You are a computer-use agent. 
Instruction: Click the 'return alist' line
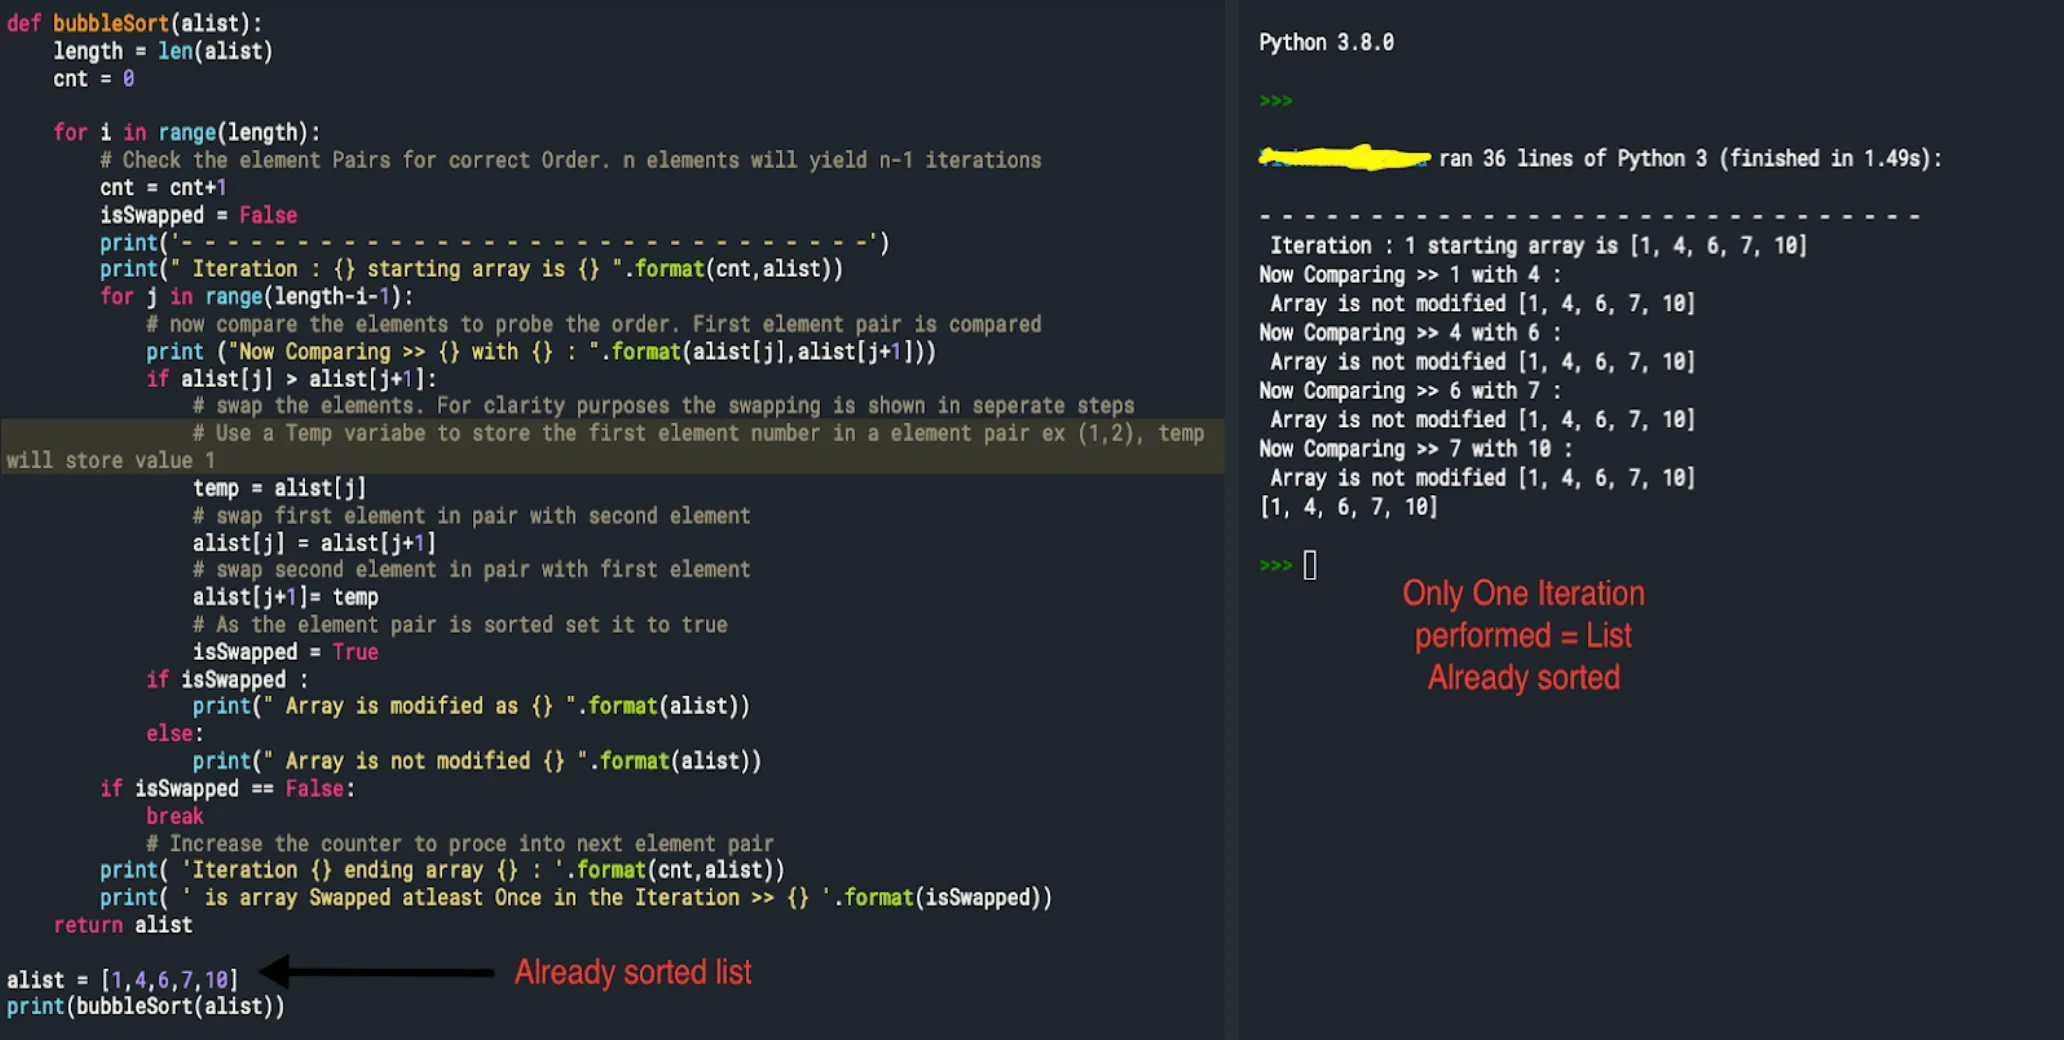(123, 925)
